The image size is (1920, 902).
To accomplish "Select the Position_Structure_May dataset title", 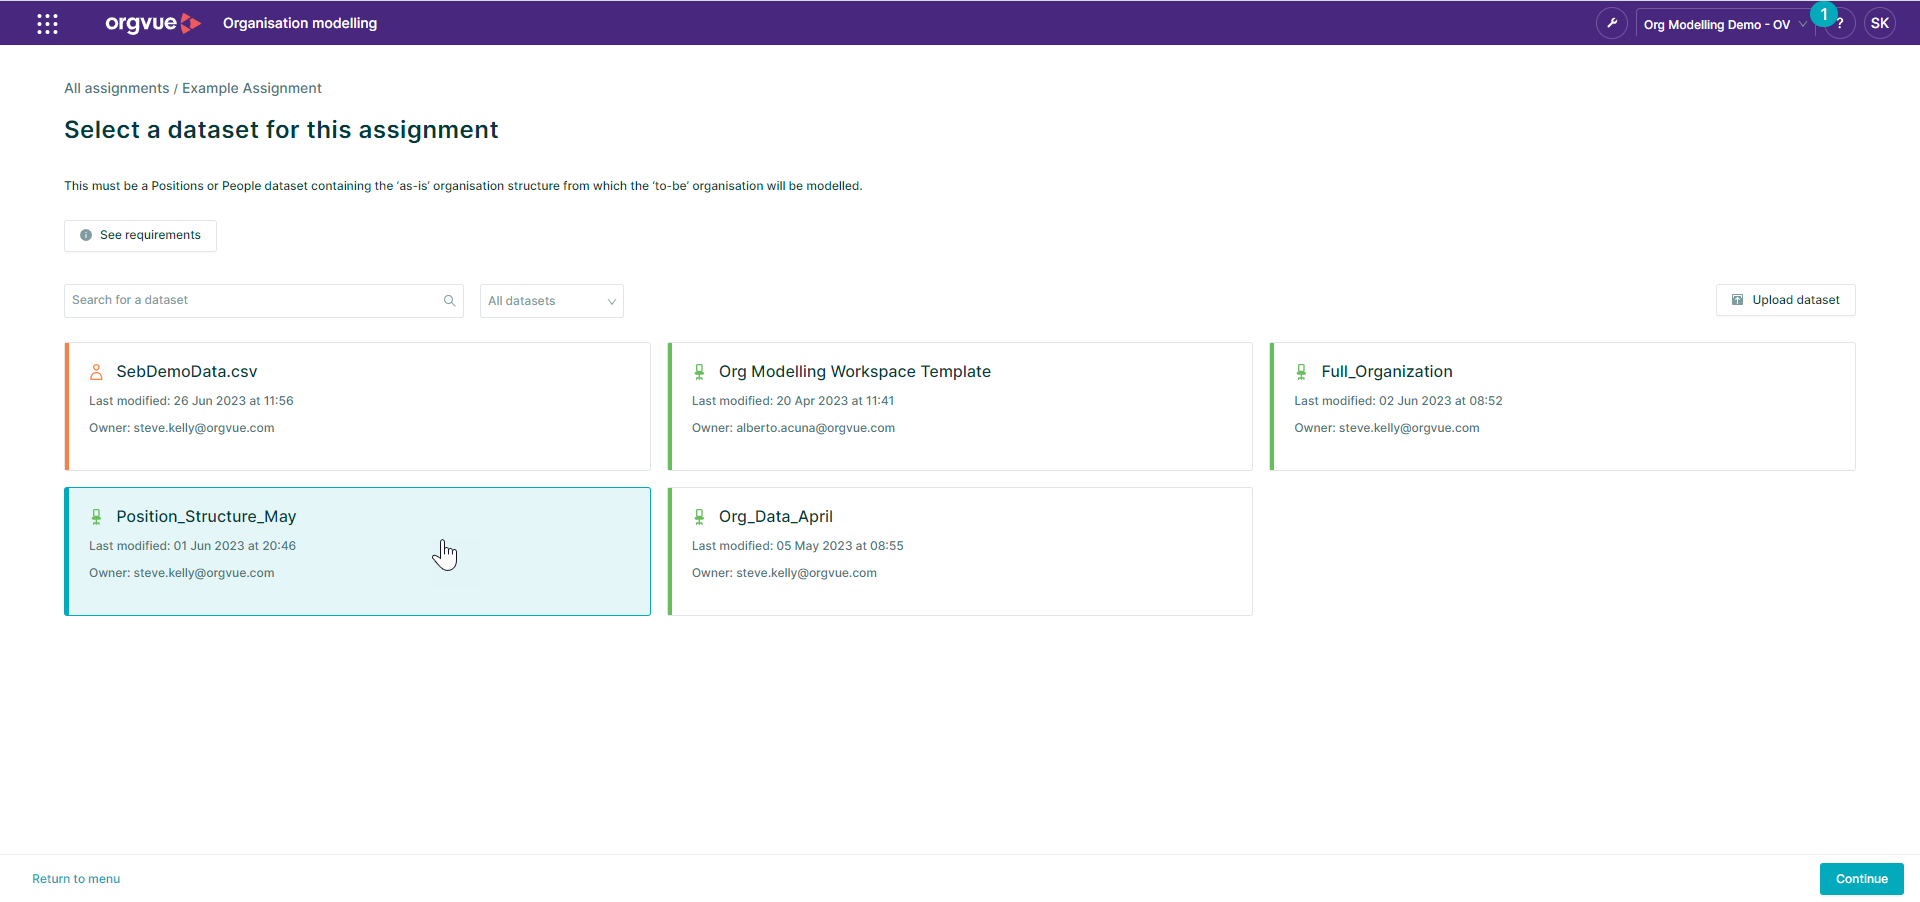I will (206, 516).
